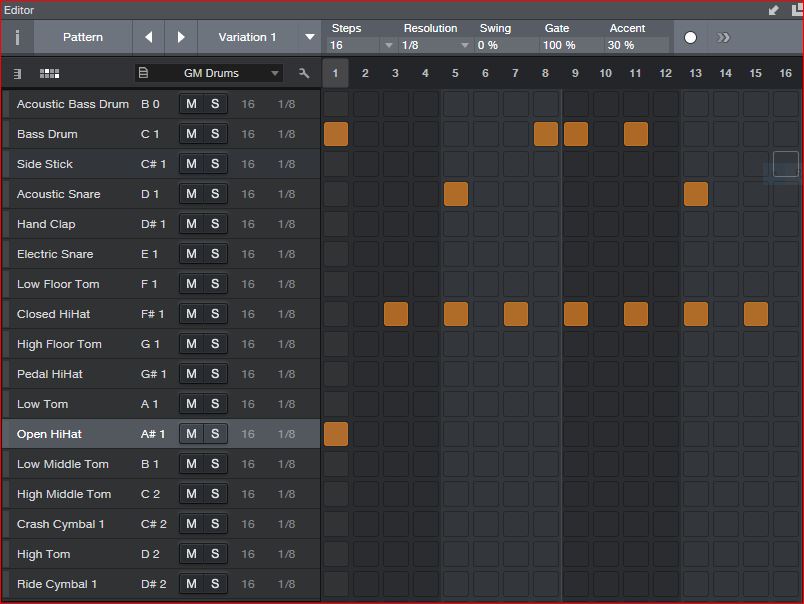Click the double-arrow auto-advance icon
Image resolution: width=804 pixels, height=604 pixels.
pyautogui.click(x=723, y=38)
